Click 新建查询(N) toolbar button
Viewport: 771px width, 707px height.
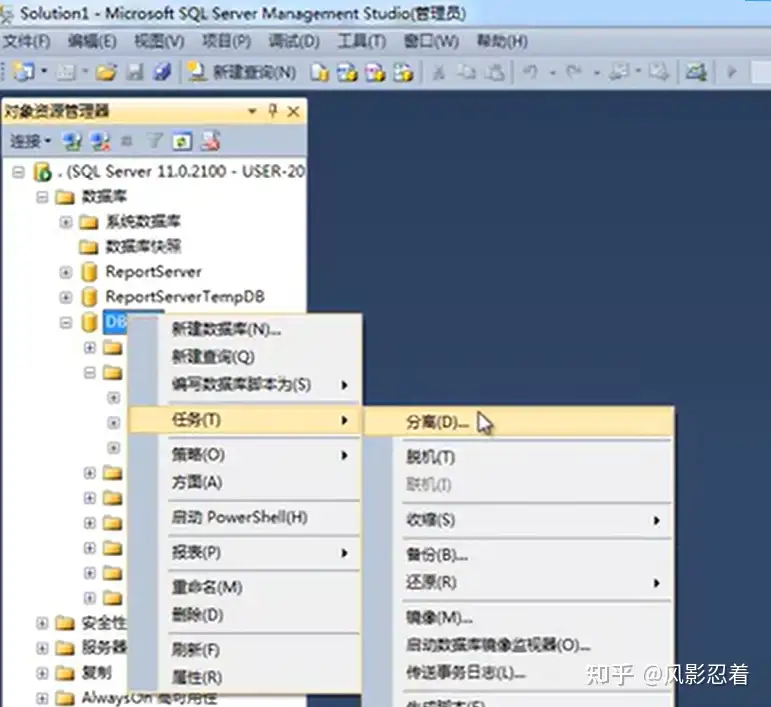242,72
